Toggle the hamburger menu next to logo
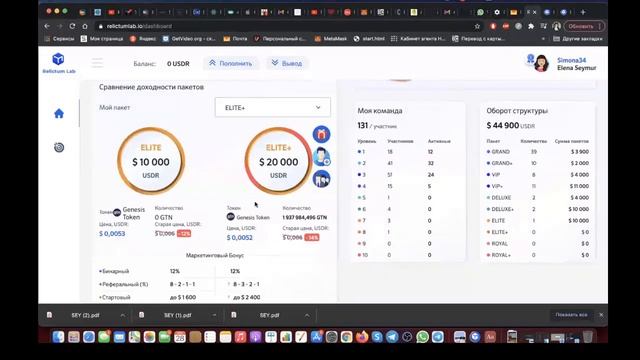 [x=97, y=63]
